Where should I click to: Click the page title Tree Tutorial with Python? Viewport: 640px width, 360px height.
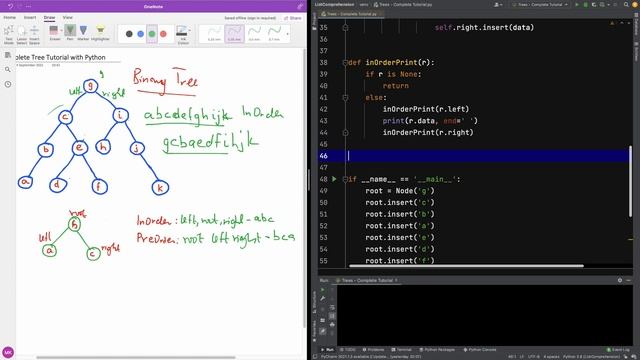(60, 58)
